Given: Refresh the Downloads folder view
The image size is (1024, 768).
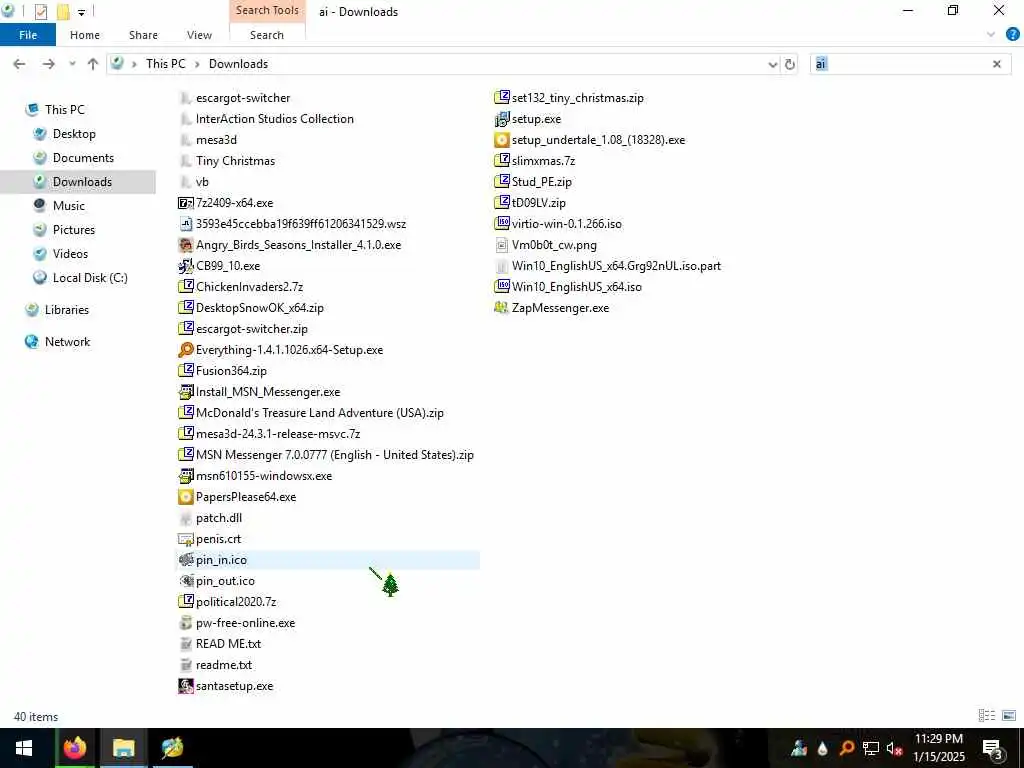Looking at the screenshot, I should 790,64.
